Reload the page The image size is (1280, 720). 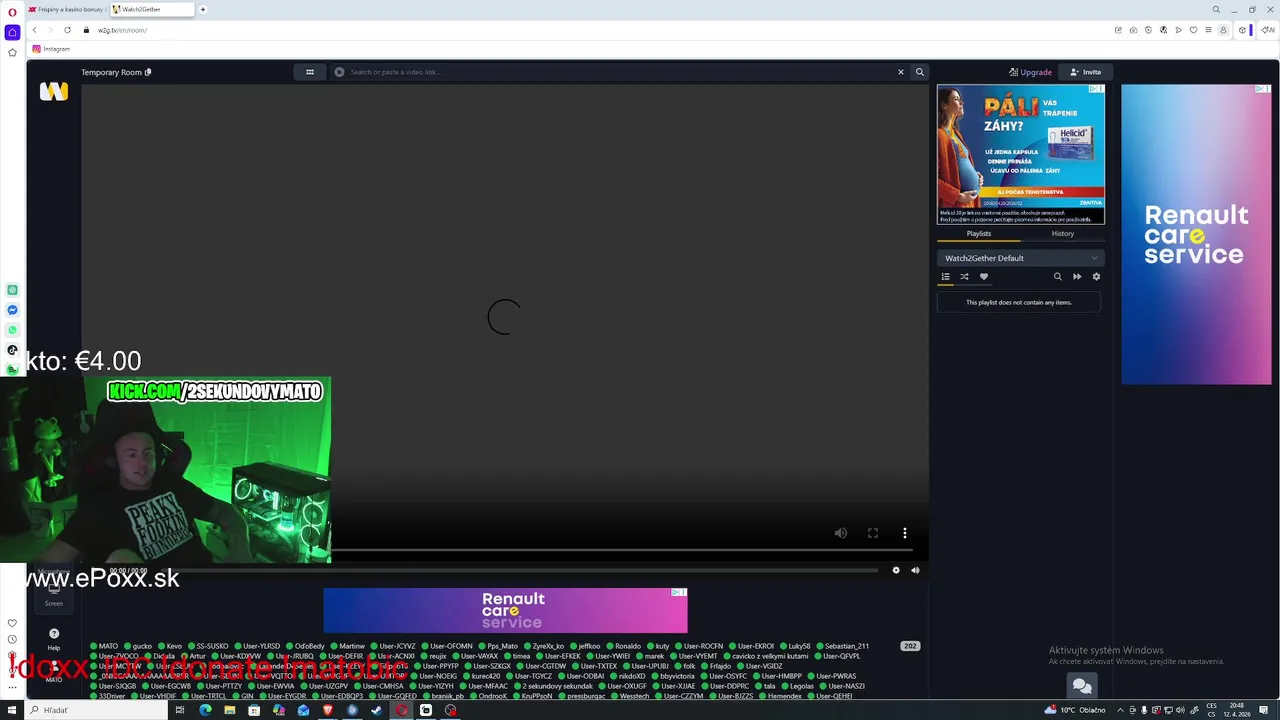point(67,30)
